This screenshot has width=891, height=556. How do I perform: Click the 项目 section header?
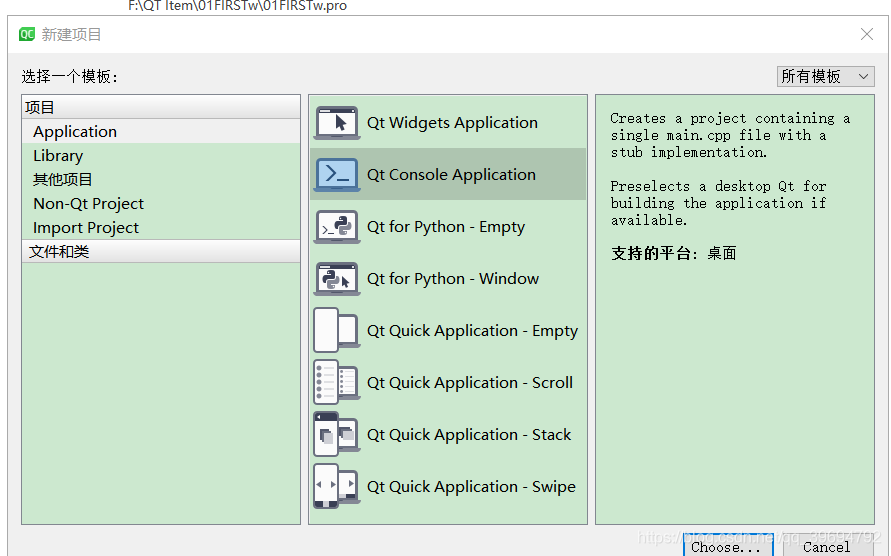(x=161, y=107)
